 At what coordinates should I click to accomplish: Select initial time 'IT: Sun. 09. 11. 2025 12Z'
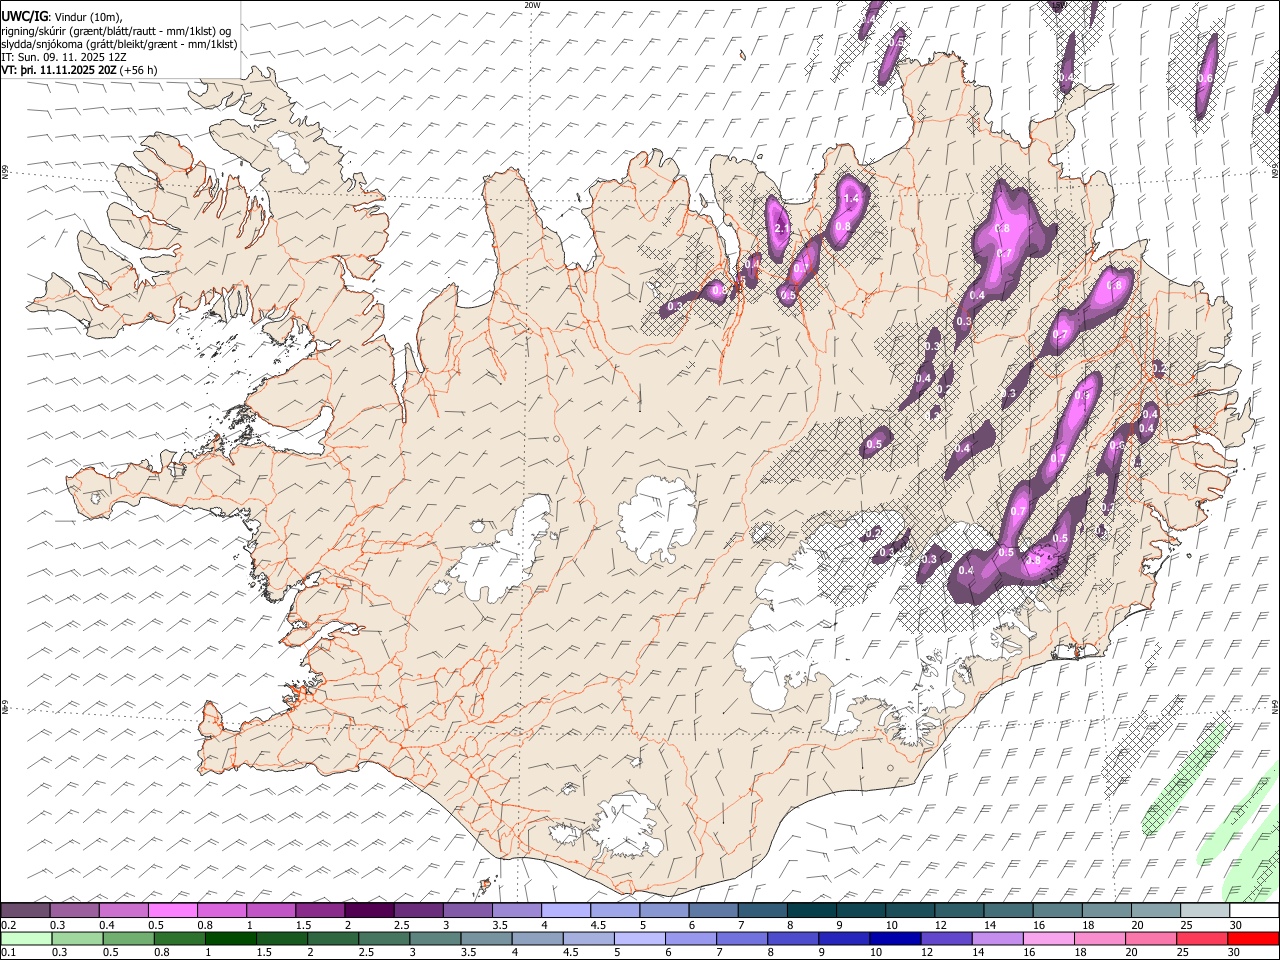(x=64, y=57)
